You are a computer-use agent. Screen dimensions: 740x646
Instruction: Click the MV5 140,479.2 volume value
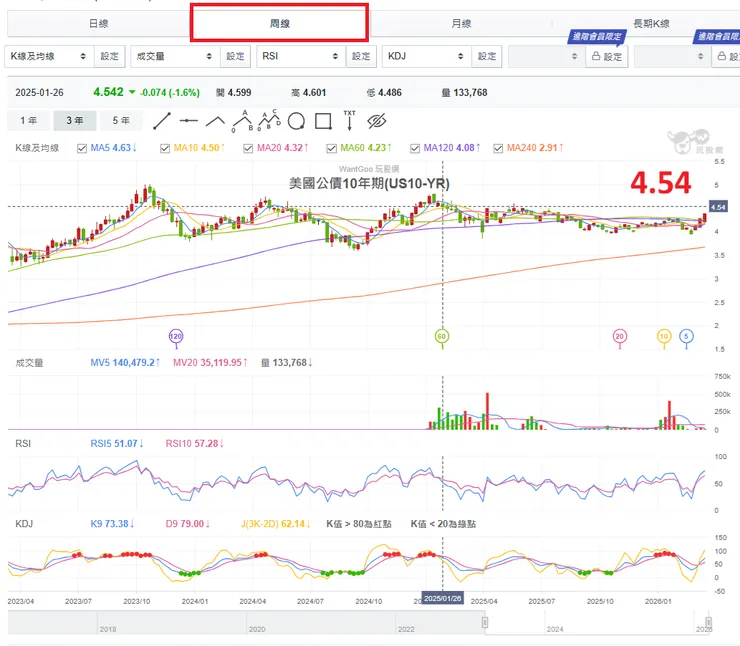pyautogui.click(x=125, y=363)
